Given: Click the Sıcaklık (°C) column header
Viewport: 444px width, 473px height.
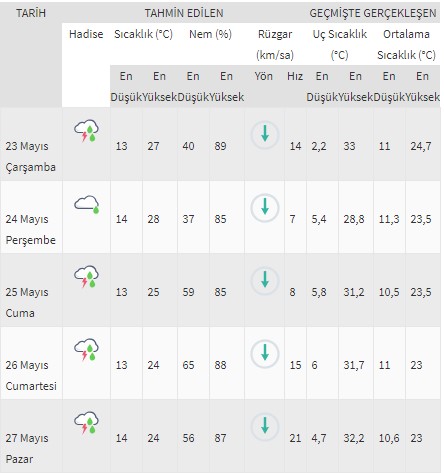Looking at the screenshot, I should [x=143, y=34].
